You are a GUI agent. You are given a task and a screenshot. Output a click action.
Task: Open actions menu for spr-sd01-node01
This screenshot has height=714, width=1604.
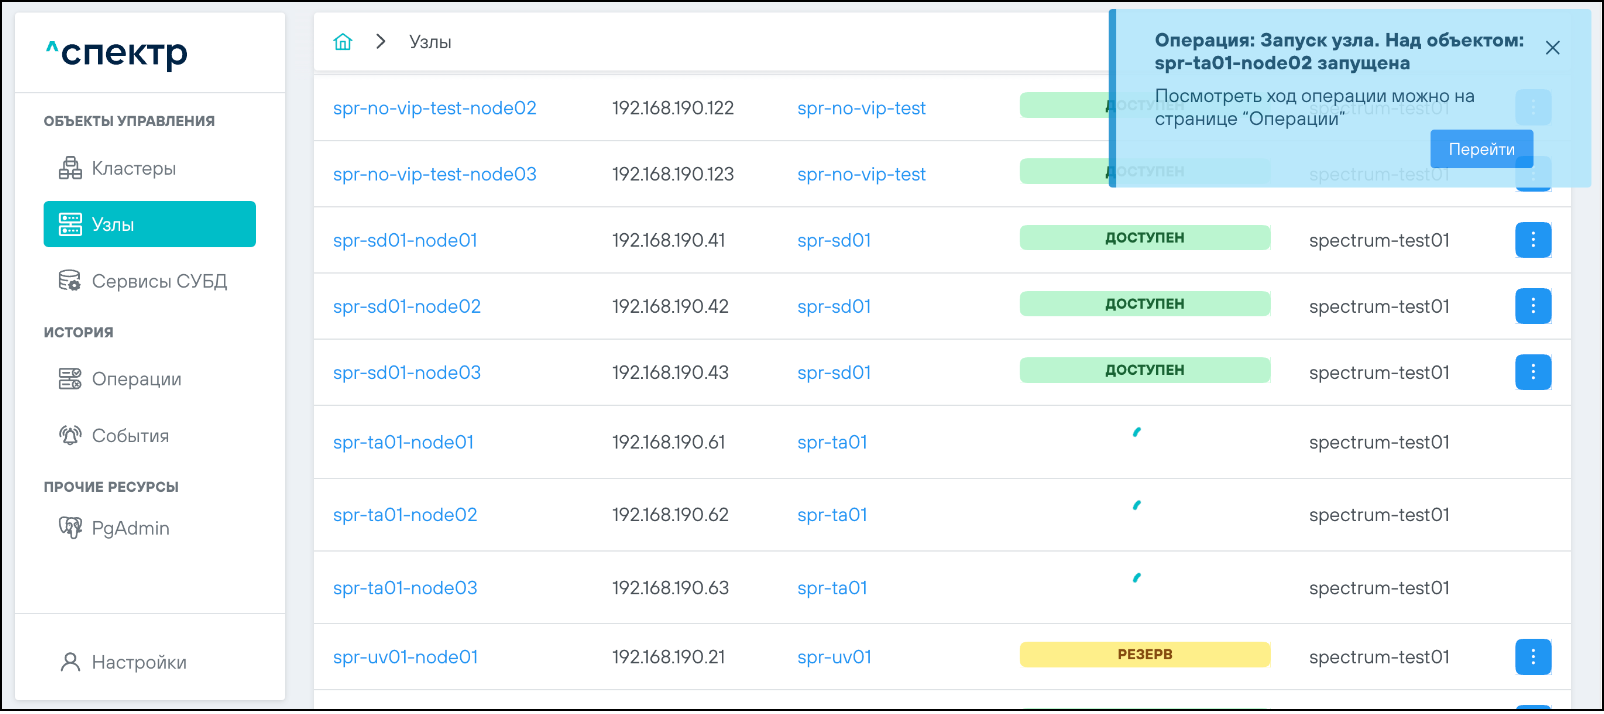tap(1532, 240)
